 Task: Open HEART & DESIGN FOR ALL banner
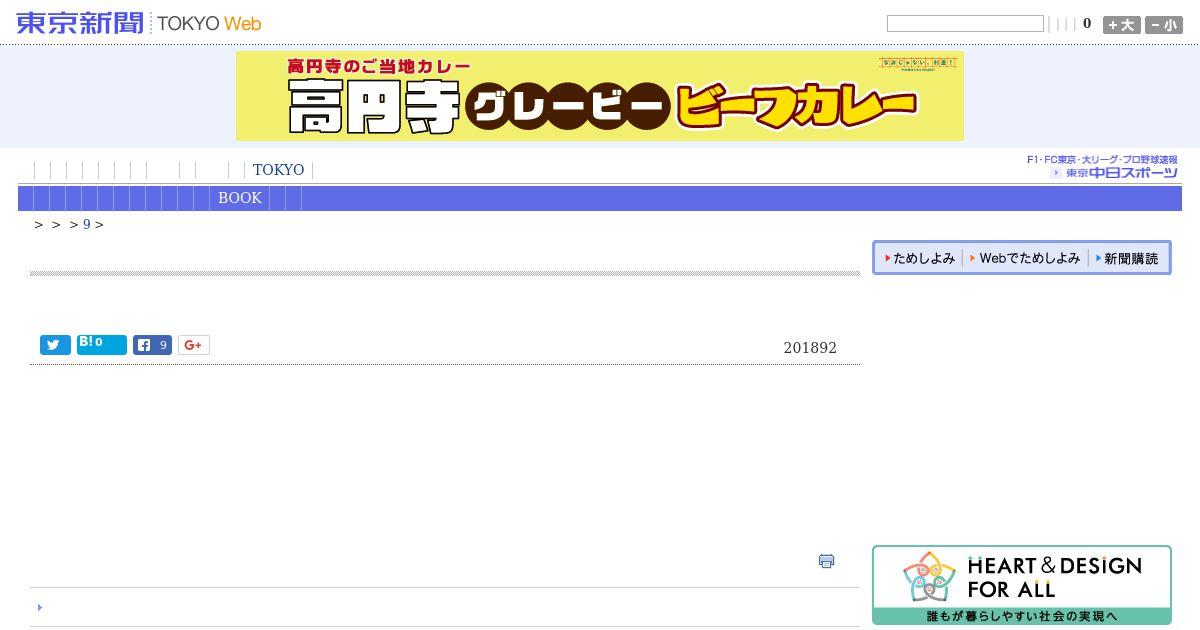click(x=1021, y=585)
